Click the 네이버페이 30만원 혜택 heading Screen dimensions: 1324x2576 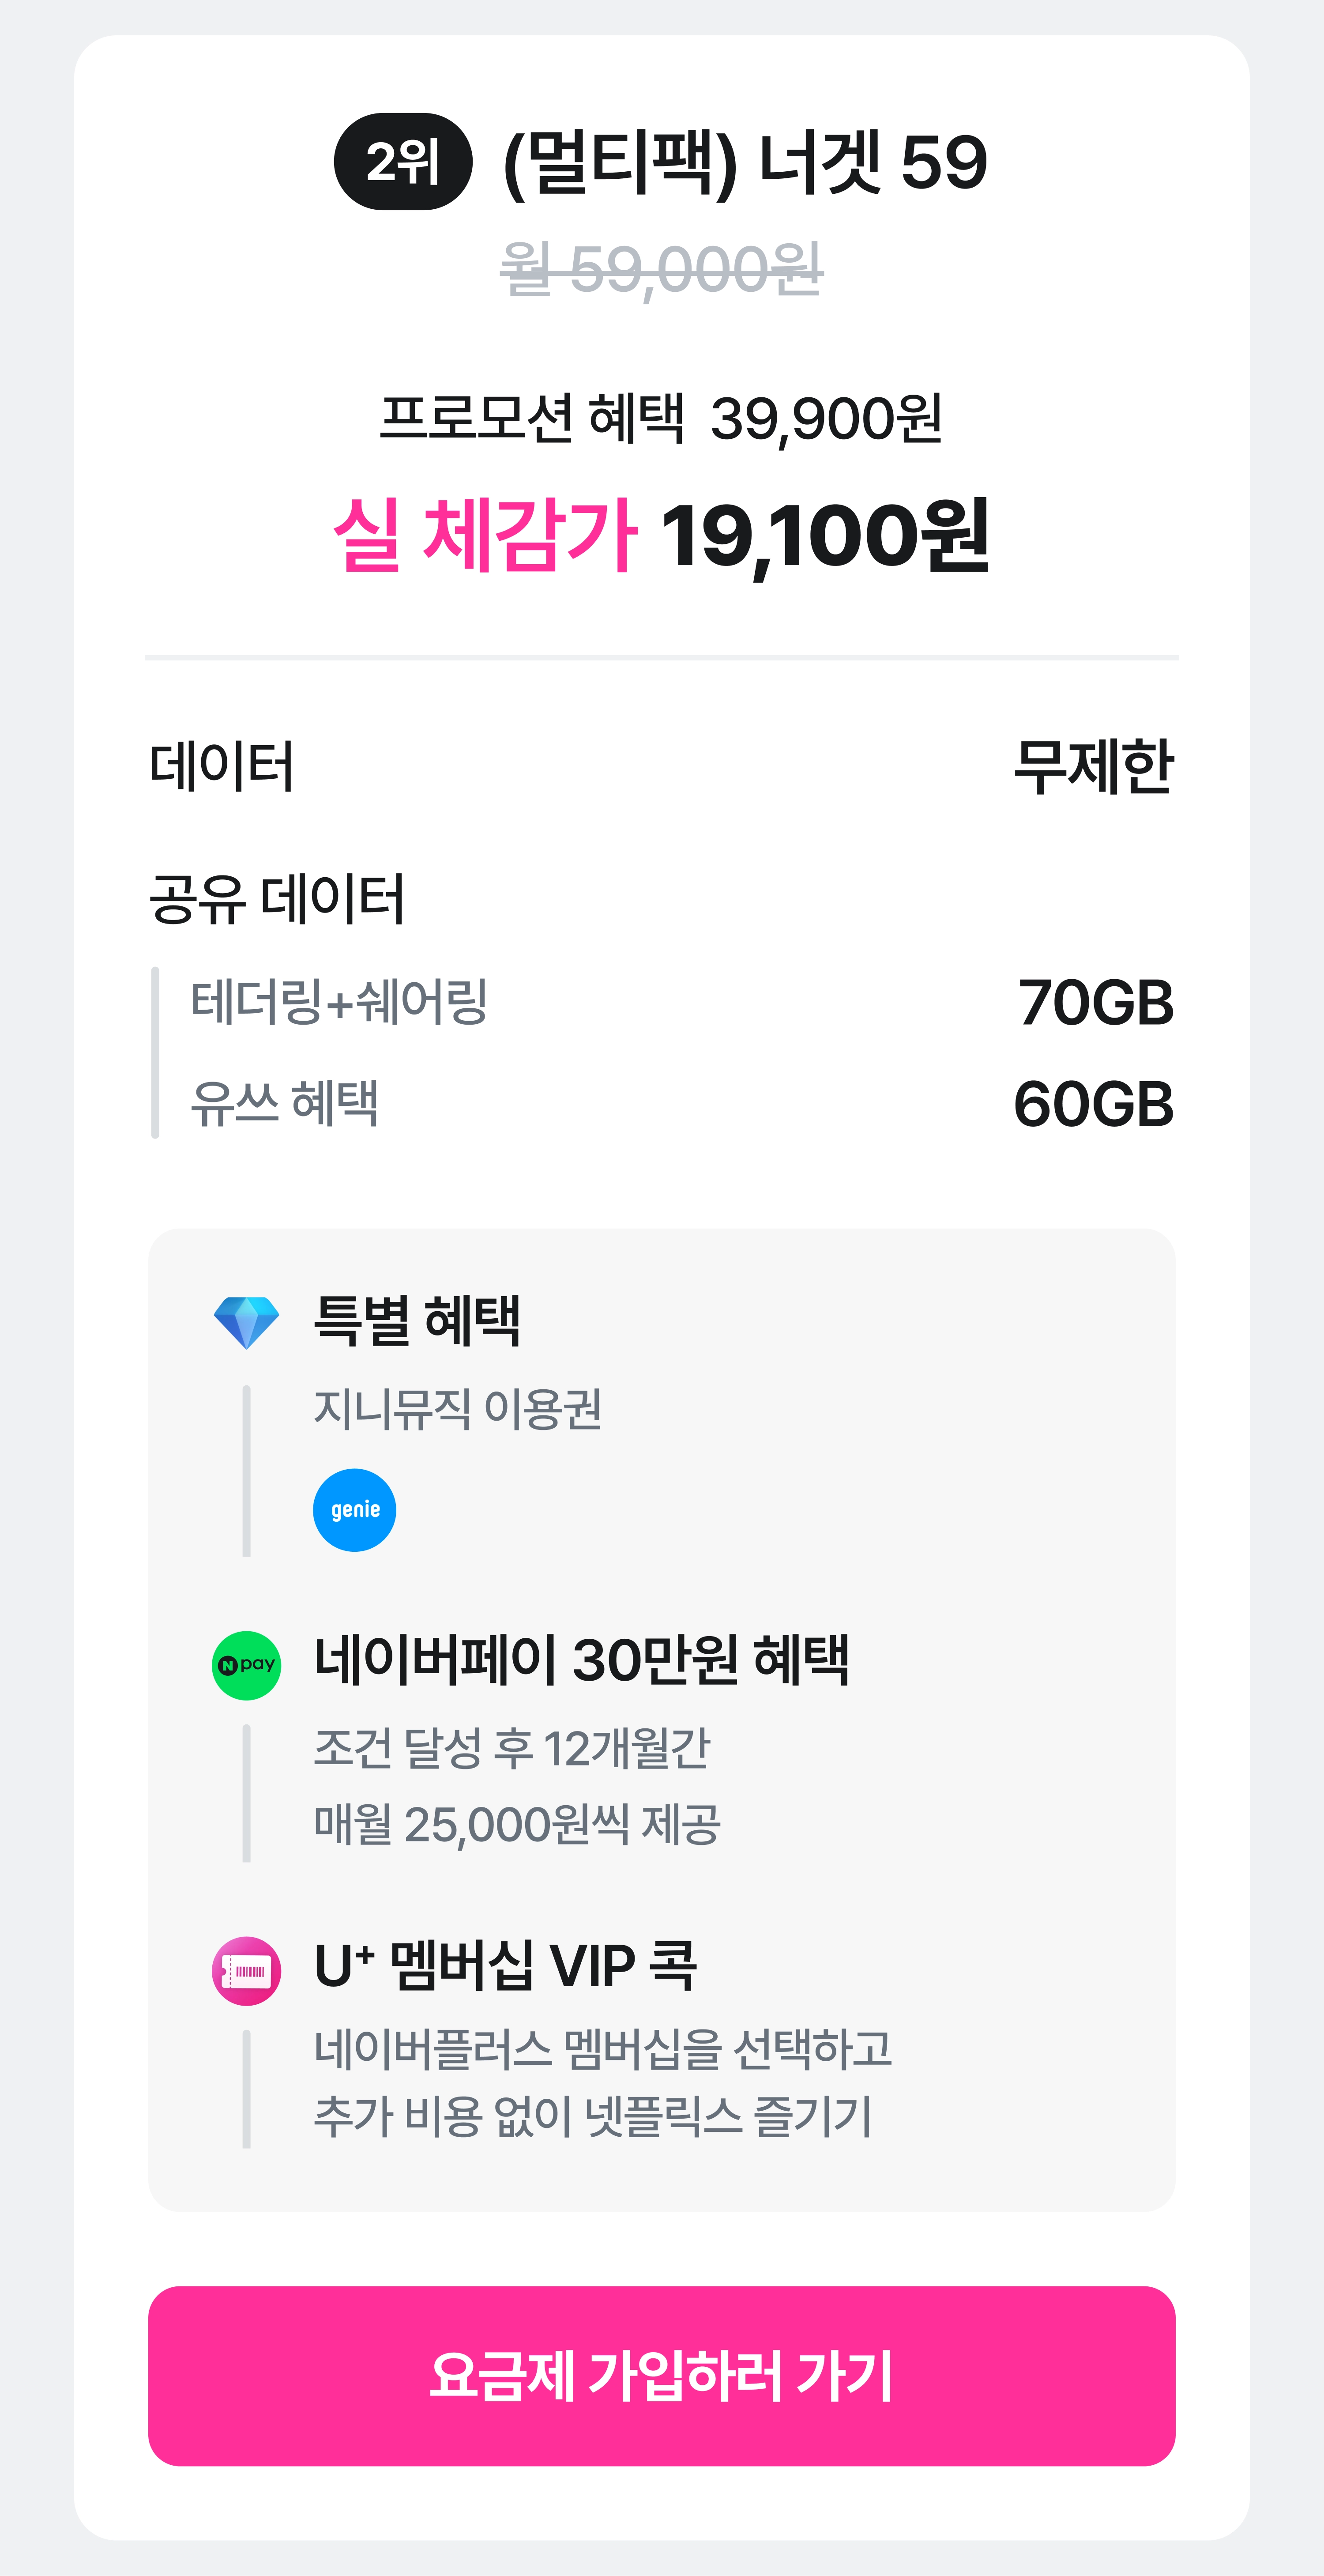tap(581, 1660)
